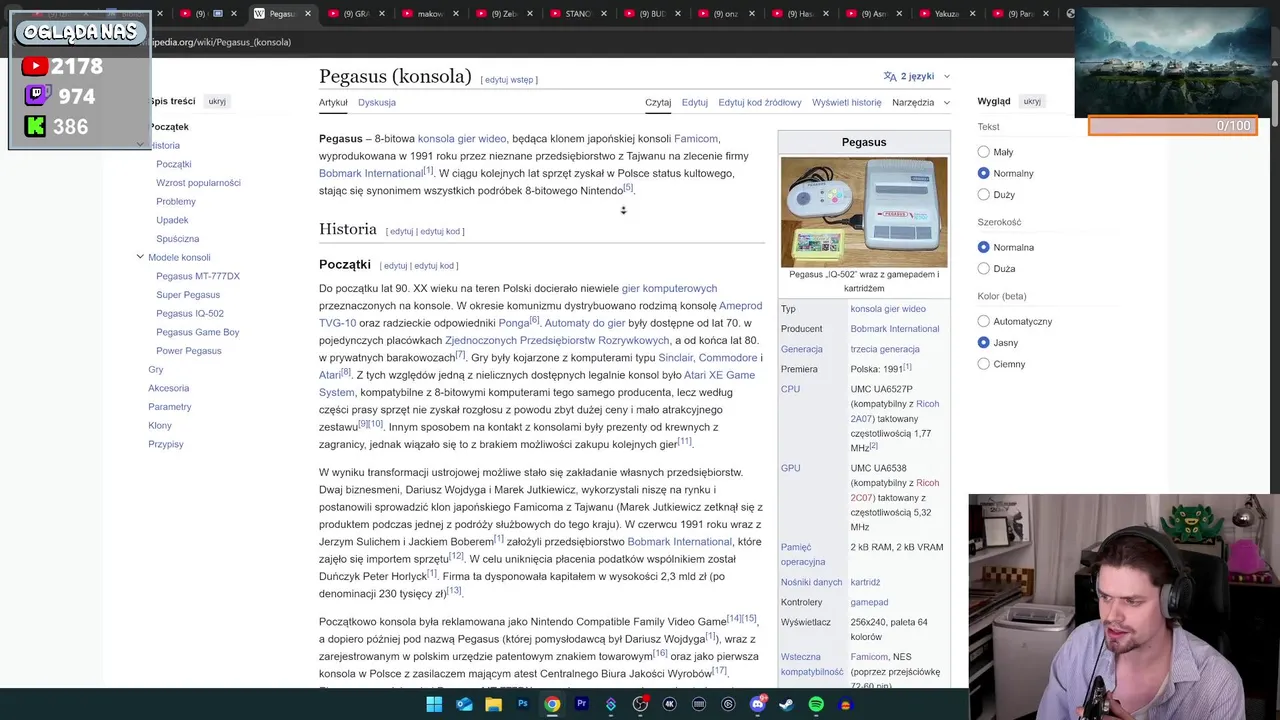Screen dimensions: 1280x720
Task: Open Wyświetl historię tab
Action: (847, 102)
